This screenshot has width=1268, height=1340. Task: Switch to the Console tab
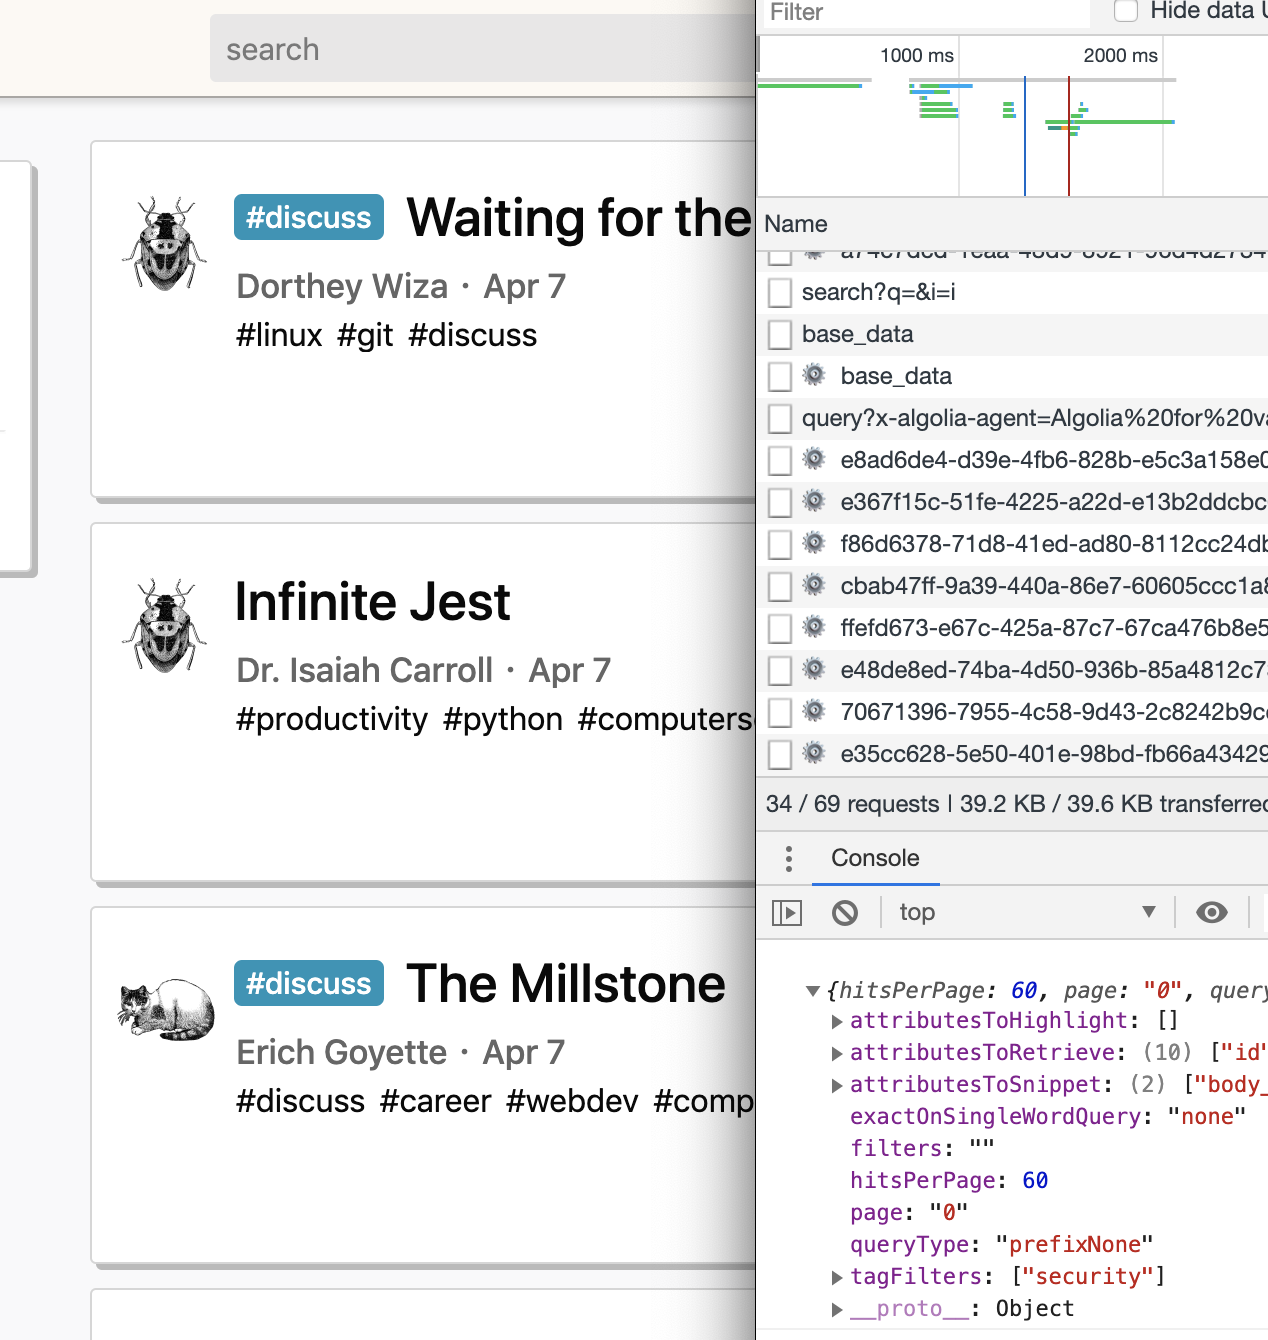875,858
